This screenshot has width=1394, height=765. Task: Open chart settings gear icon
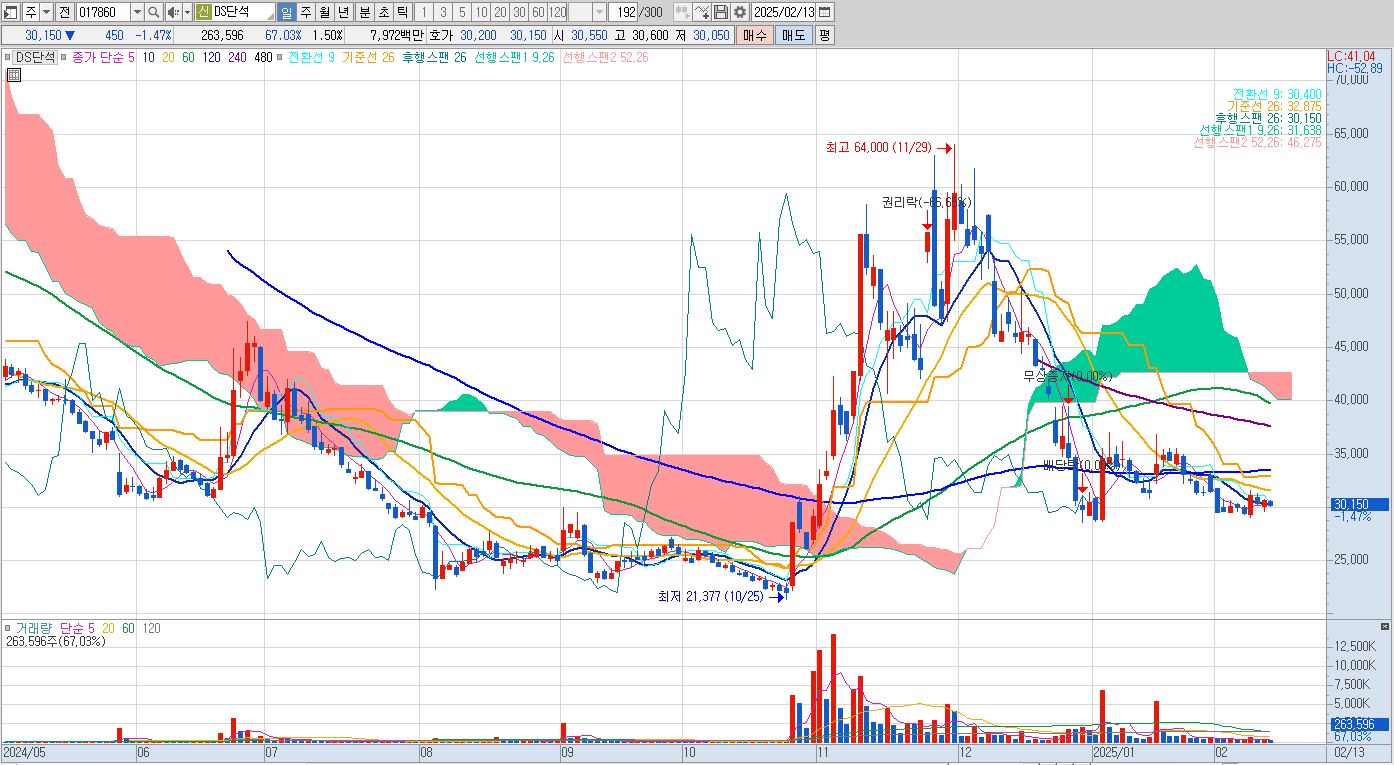tap(739, 12)
